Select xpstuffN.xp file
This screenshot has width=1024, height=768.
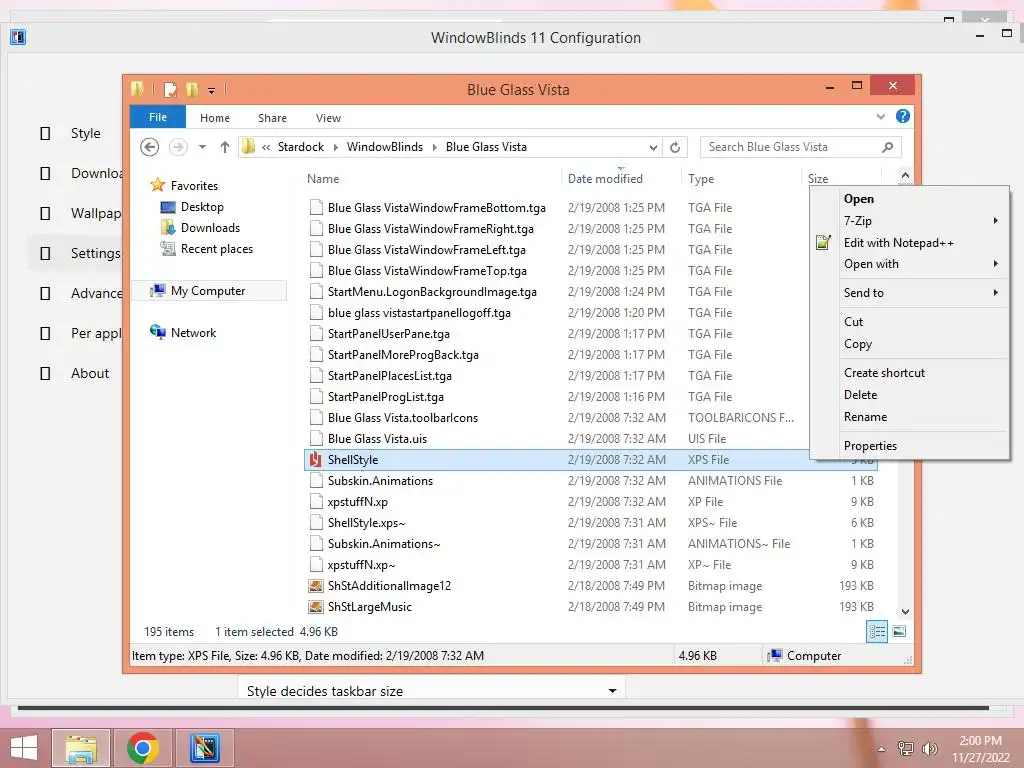click(x=358, y=502)
